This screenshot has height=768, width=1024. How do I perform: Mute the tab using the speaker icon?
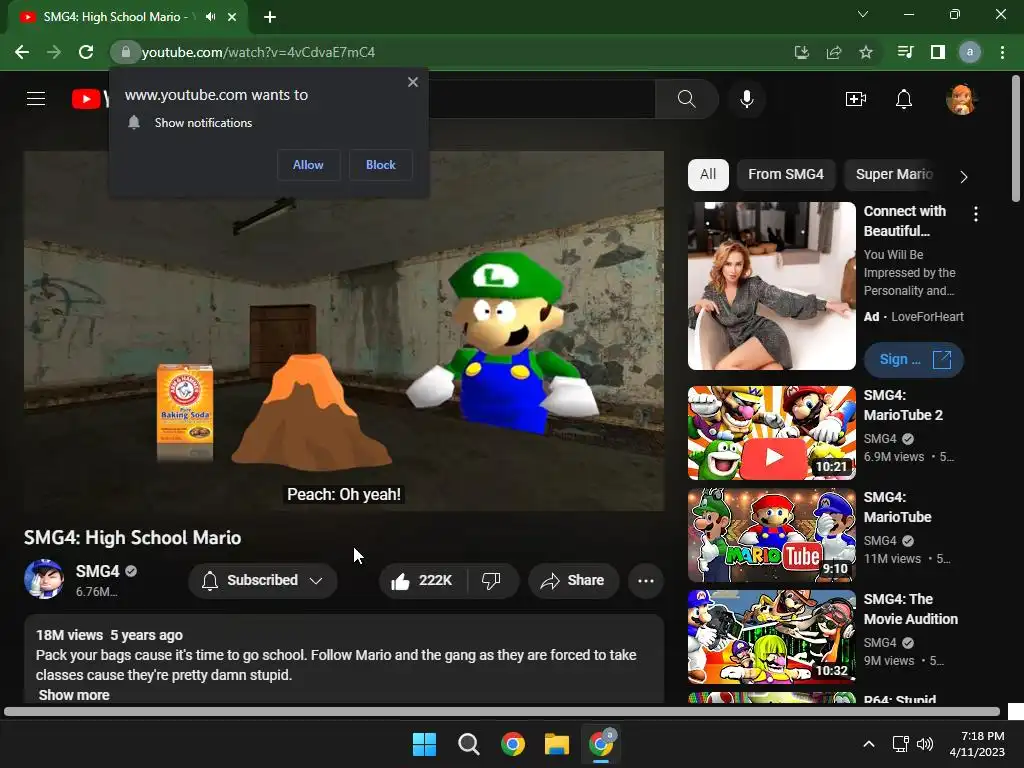coord(210,17)
